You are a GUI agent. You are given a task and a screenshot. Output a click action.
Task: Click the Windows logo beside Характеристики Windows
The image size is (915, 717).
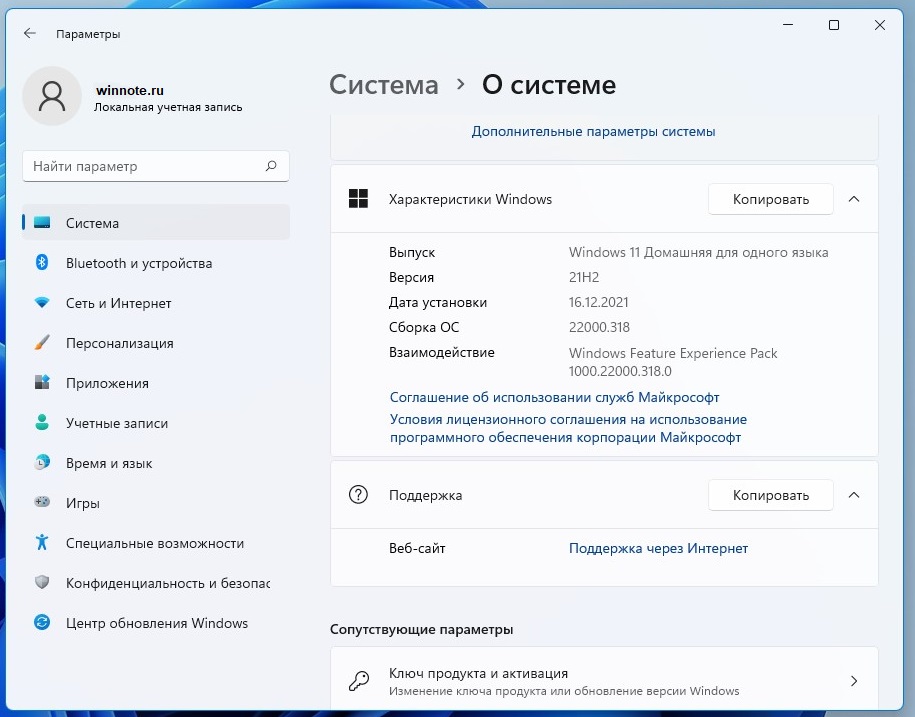[x=358, y=199]
